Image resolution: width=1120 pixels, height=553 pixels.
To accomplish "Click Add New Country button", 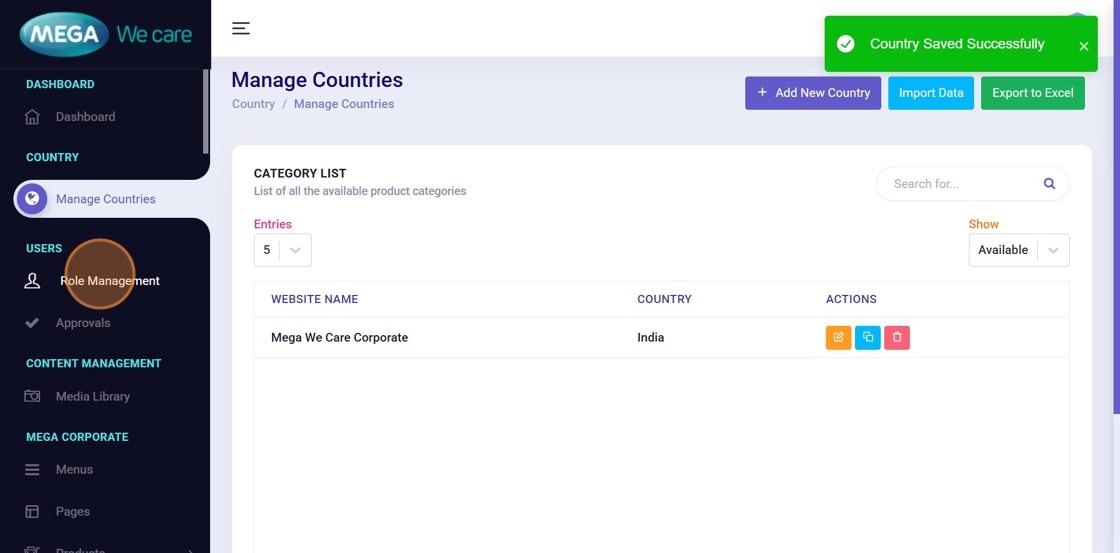I will 812,93.
